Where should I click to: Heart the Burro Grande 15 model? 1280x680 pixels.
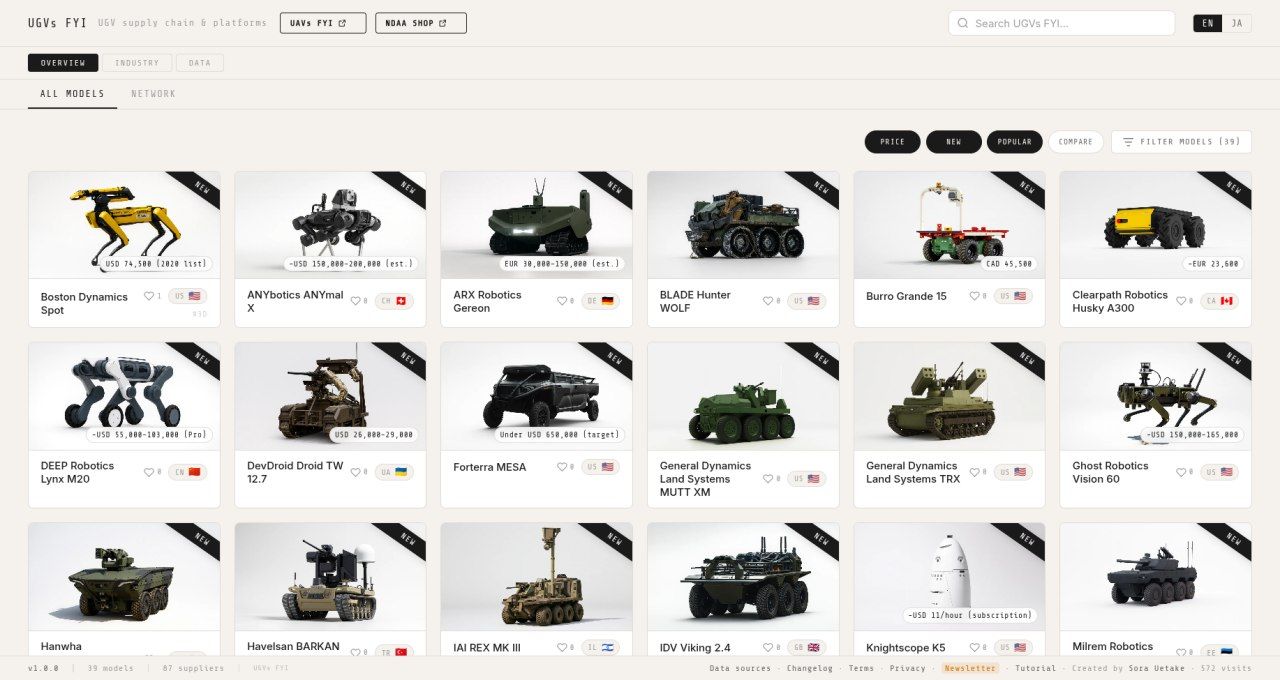click(x=975, y=296)
